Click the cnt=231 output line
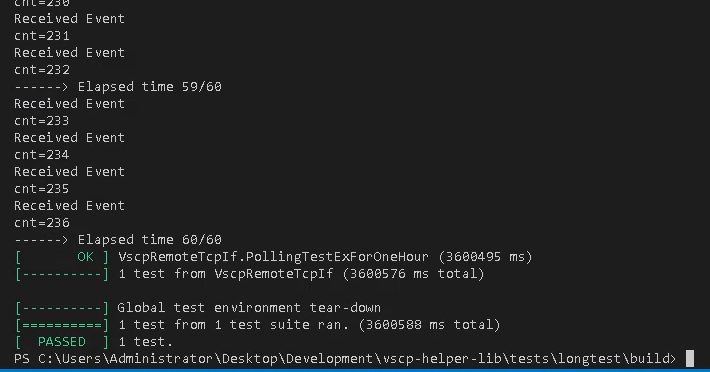The image size is (710, 372). coord(42,36)
